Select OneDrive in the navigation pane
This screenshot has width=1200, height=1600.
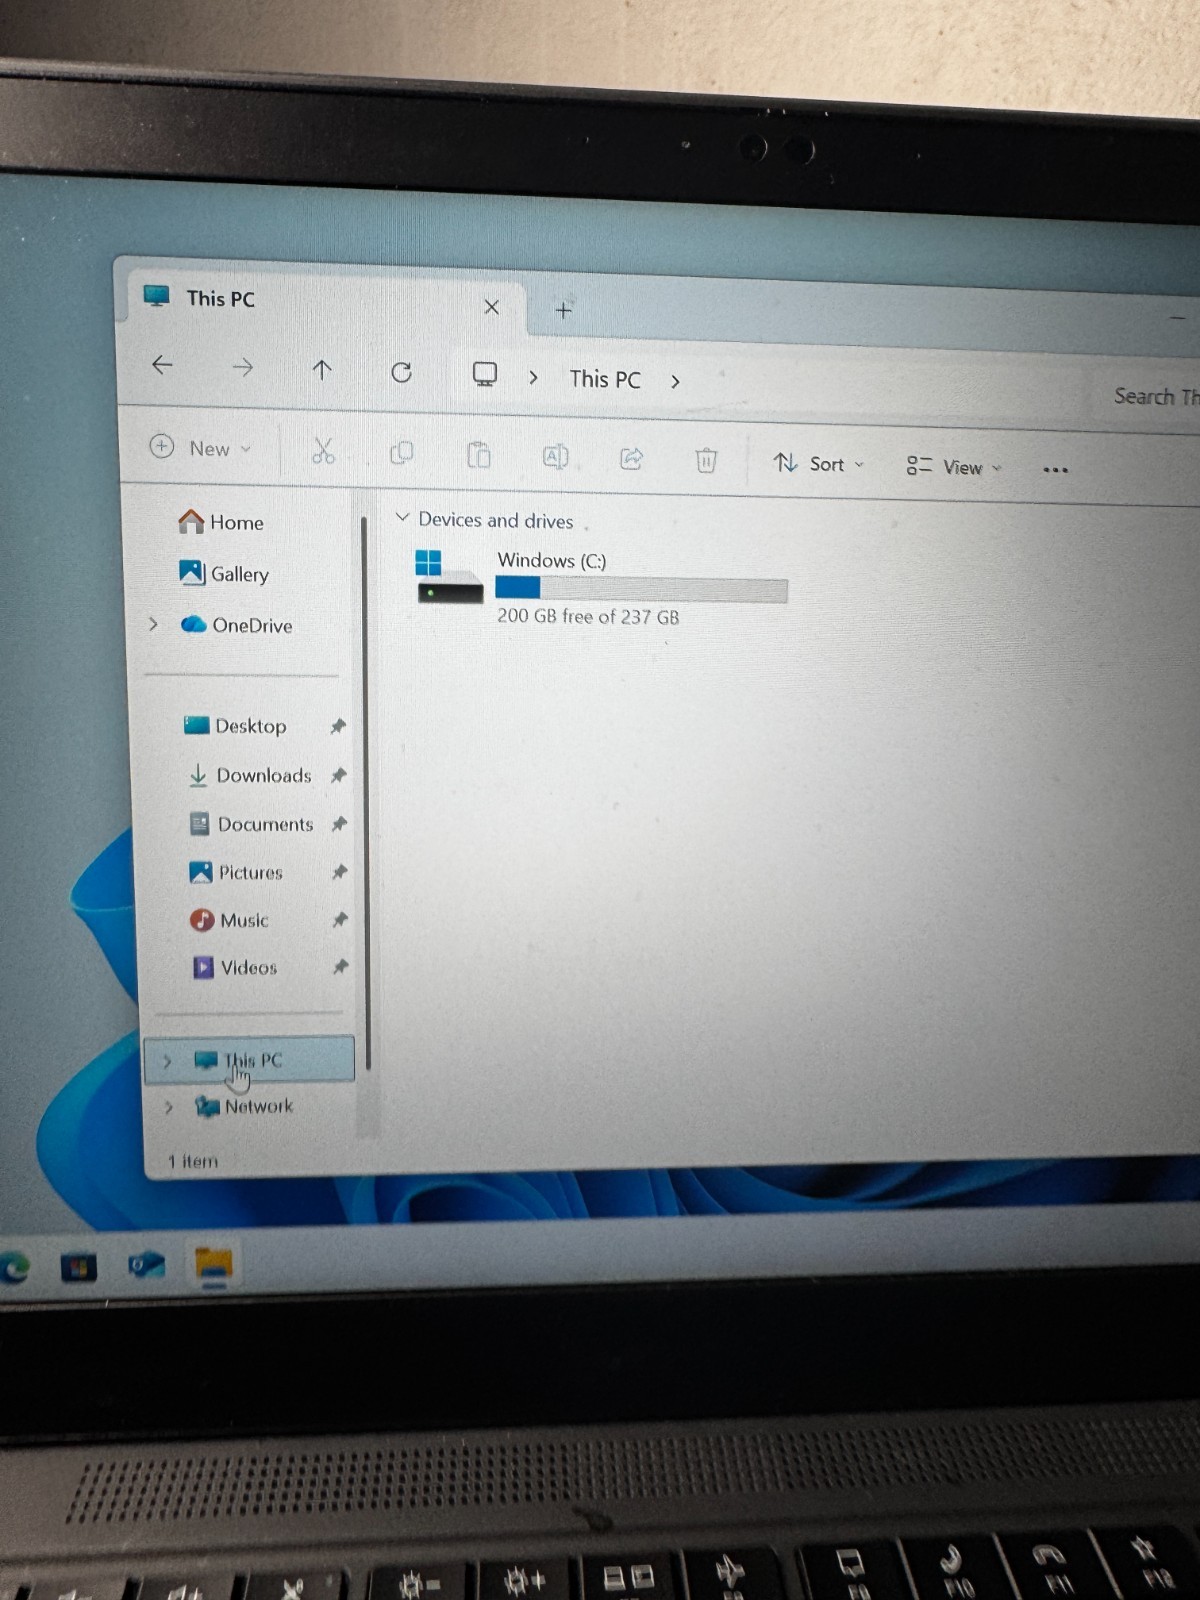click(x=237, y=625)
